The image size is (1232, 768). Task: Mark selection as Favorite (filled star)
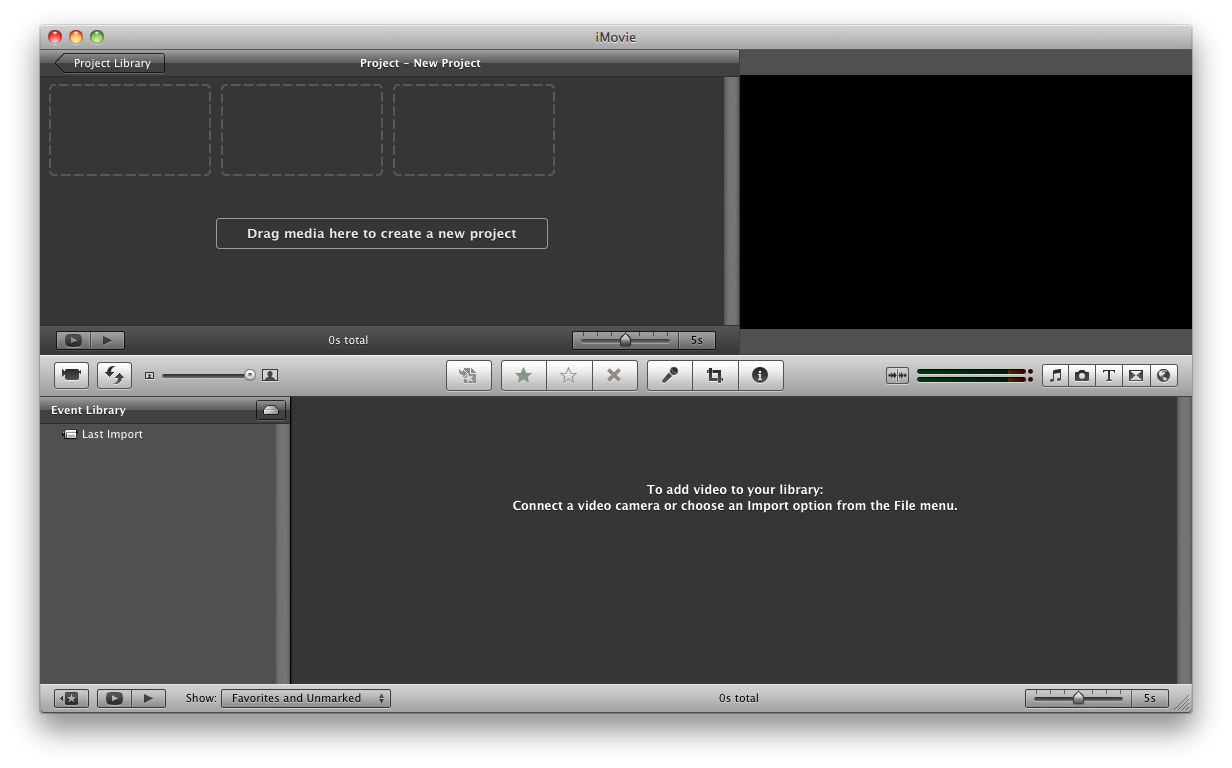(523, 375)
